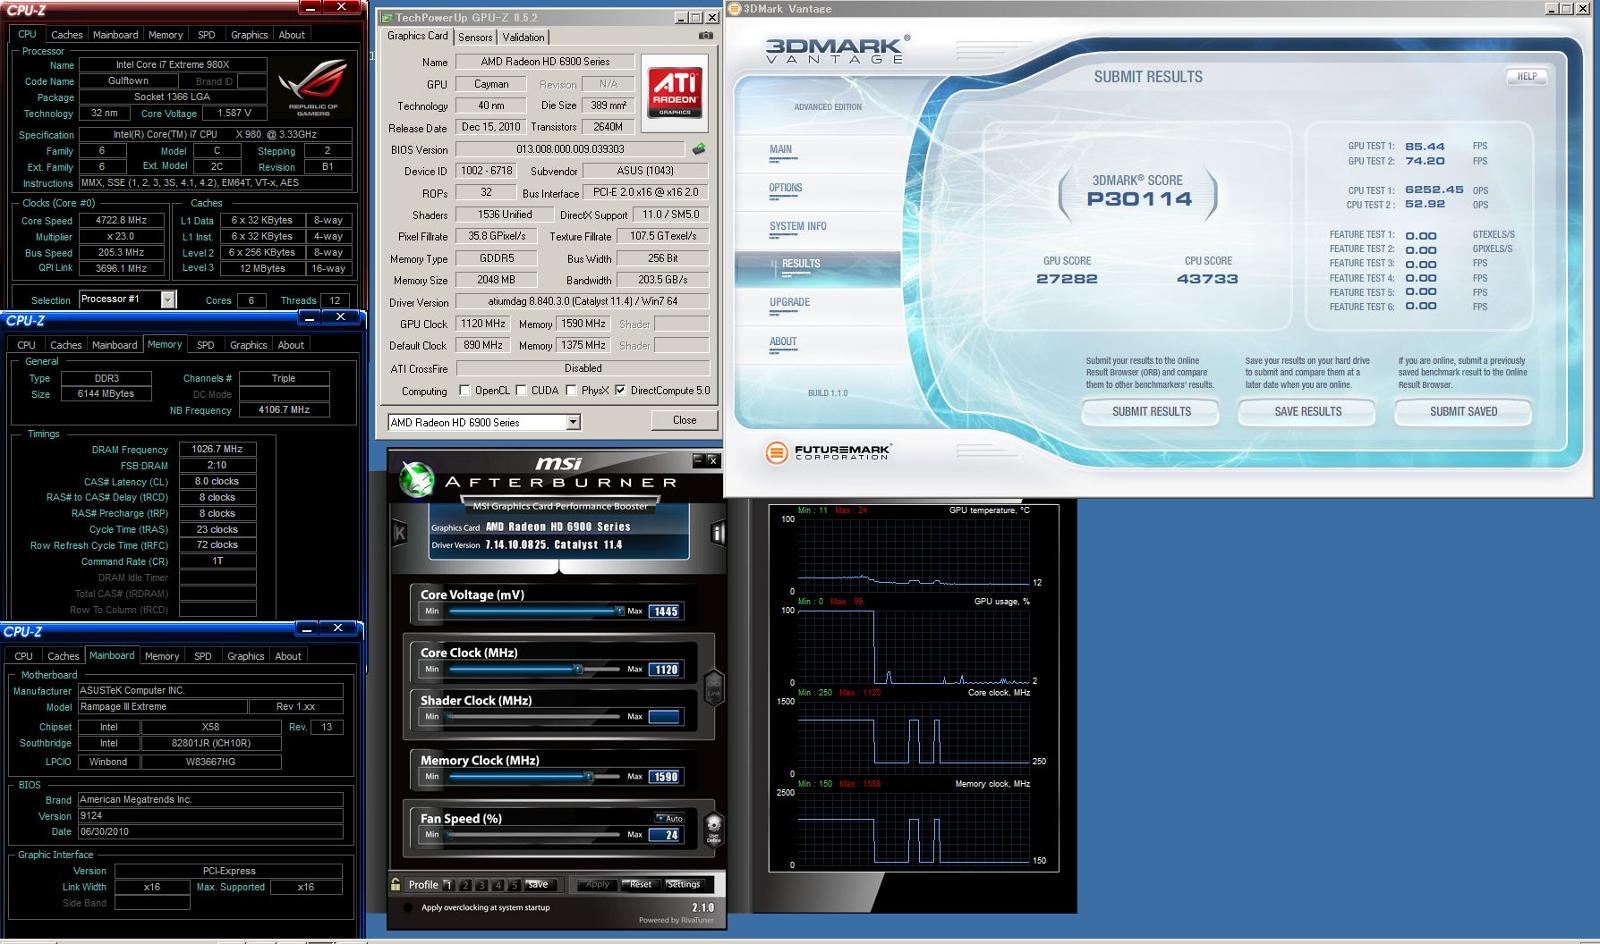Enable the OpenCL checkbox in GPU-Z
Image resolution: width=1600 pixels, height=944 pixels.
point(464,391)
